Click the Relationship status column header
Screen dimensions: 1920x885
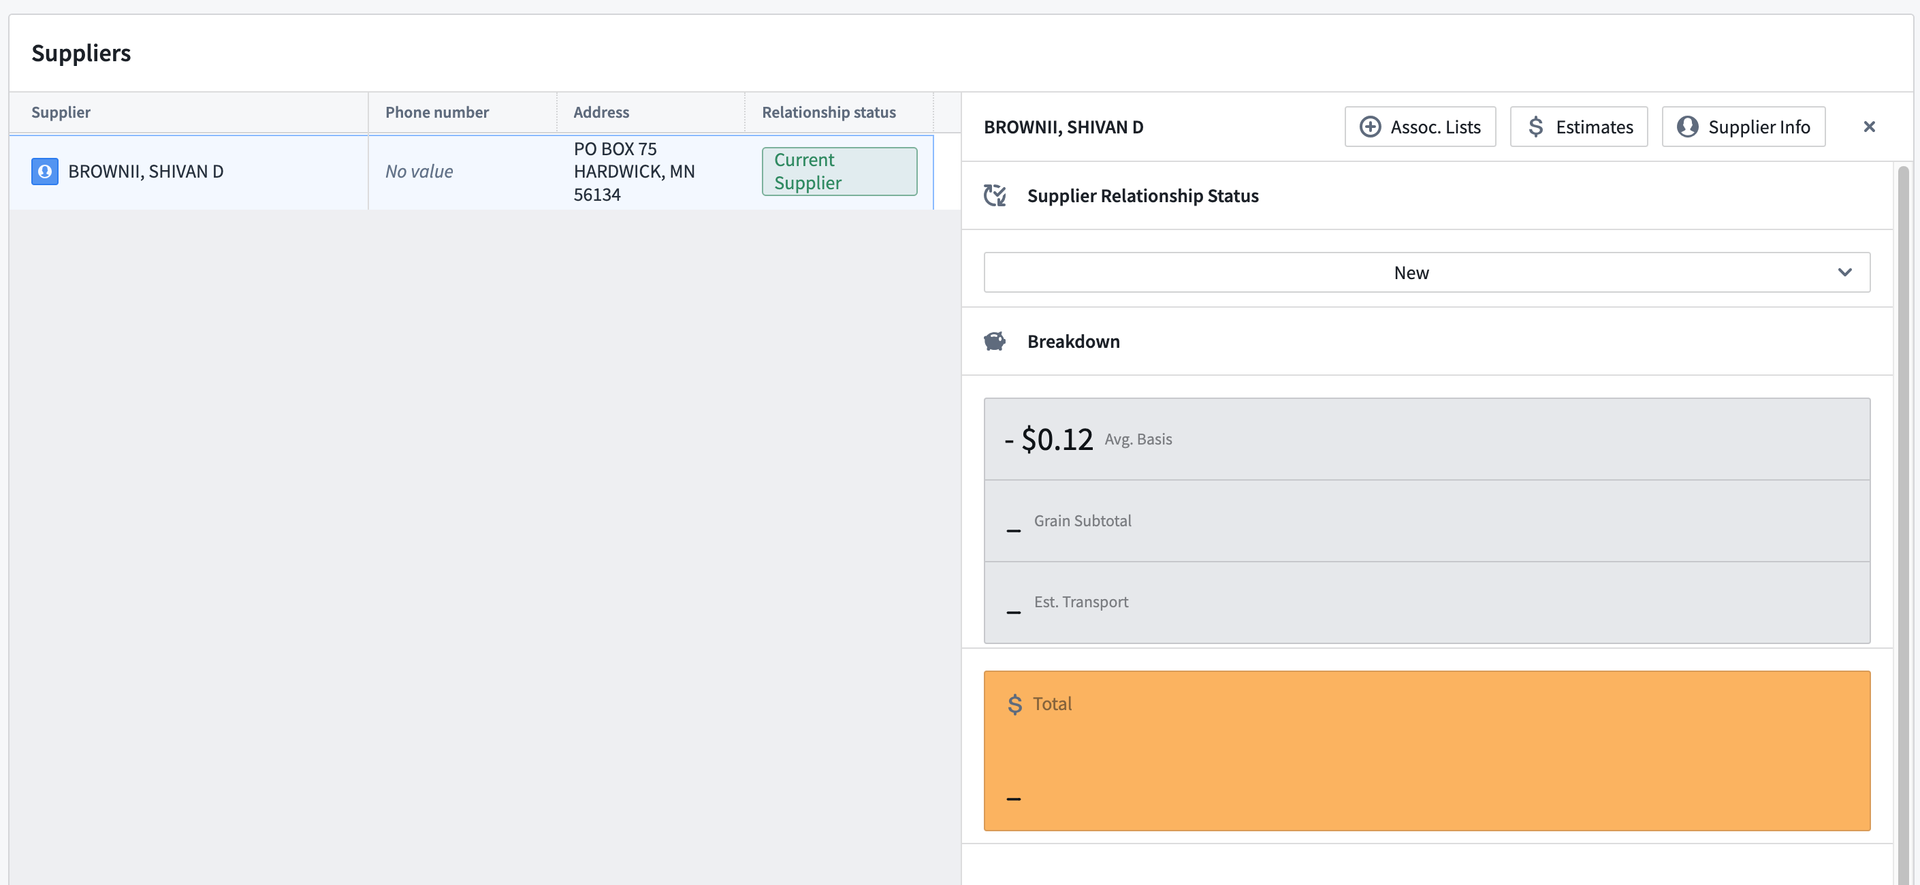pyautogui.click(x=828, y=113)
